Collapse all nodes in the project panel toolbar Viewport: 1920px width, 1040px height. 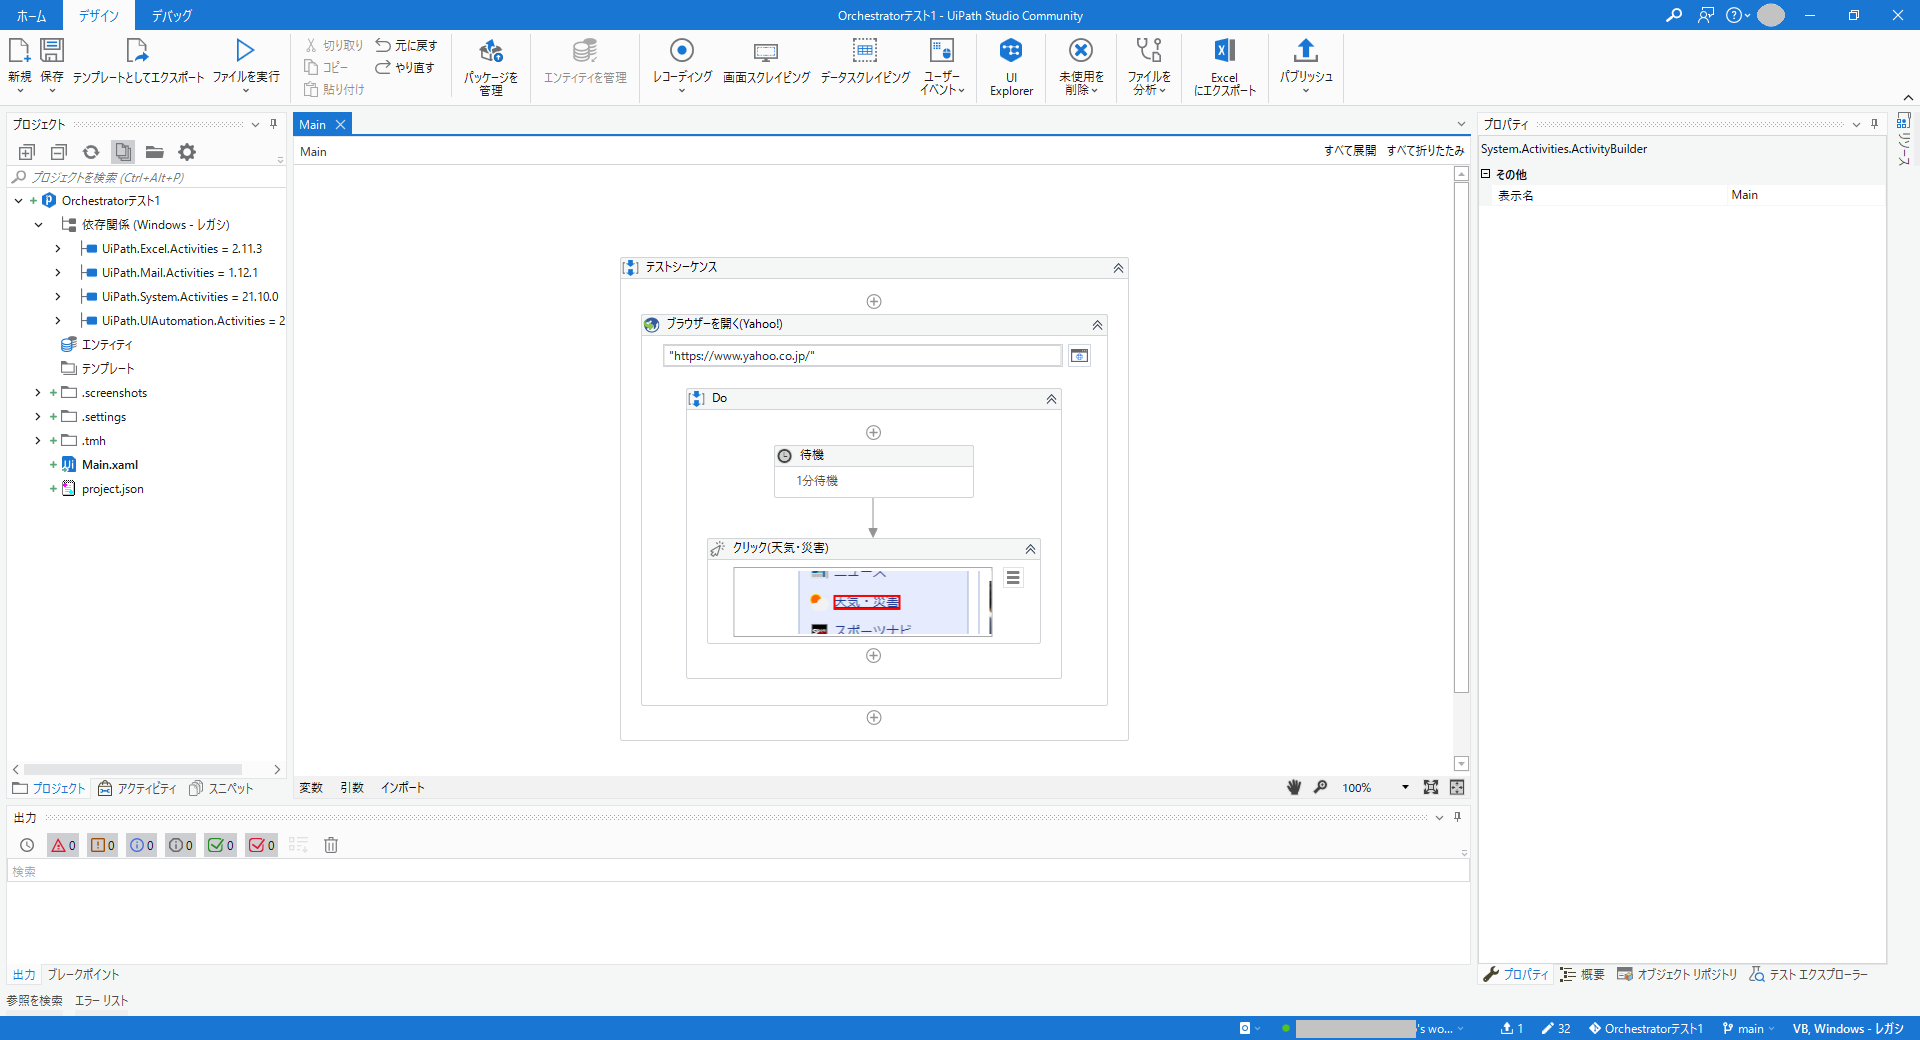point(59,152)
